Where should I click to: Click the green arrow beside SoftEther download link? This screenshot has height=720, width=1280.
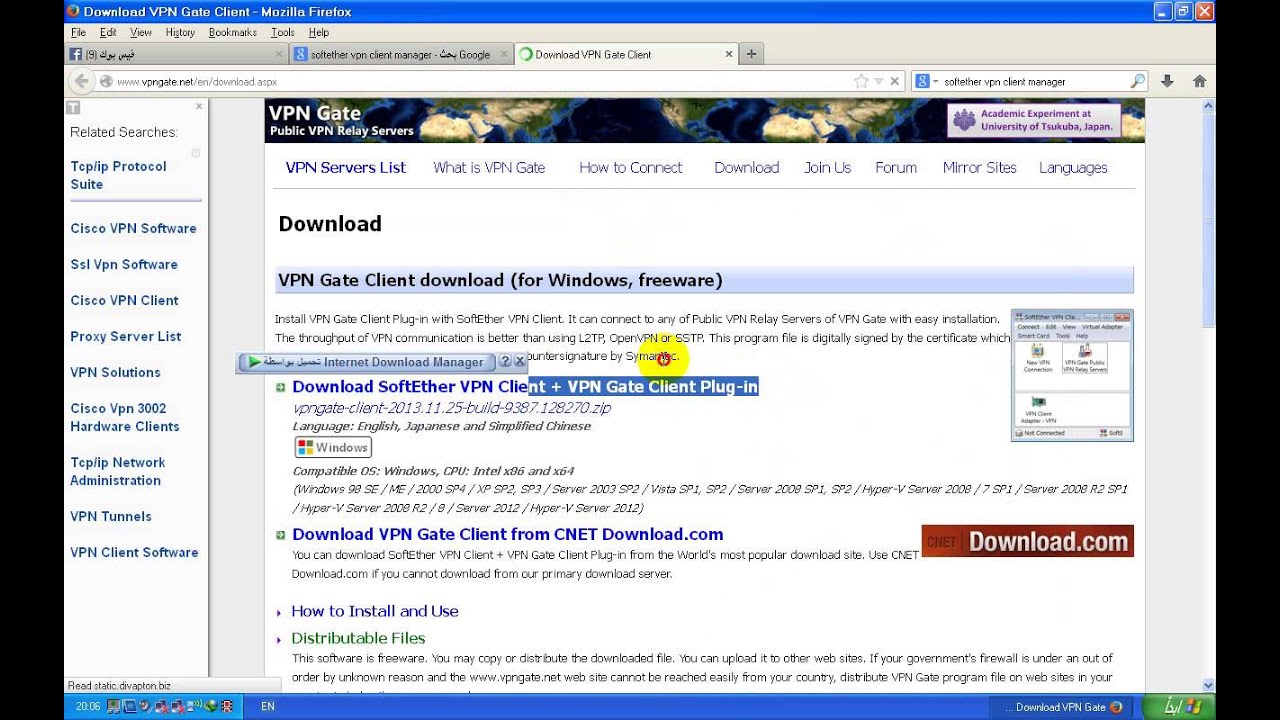click(281, 387)
